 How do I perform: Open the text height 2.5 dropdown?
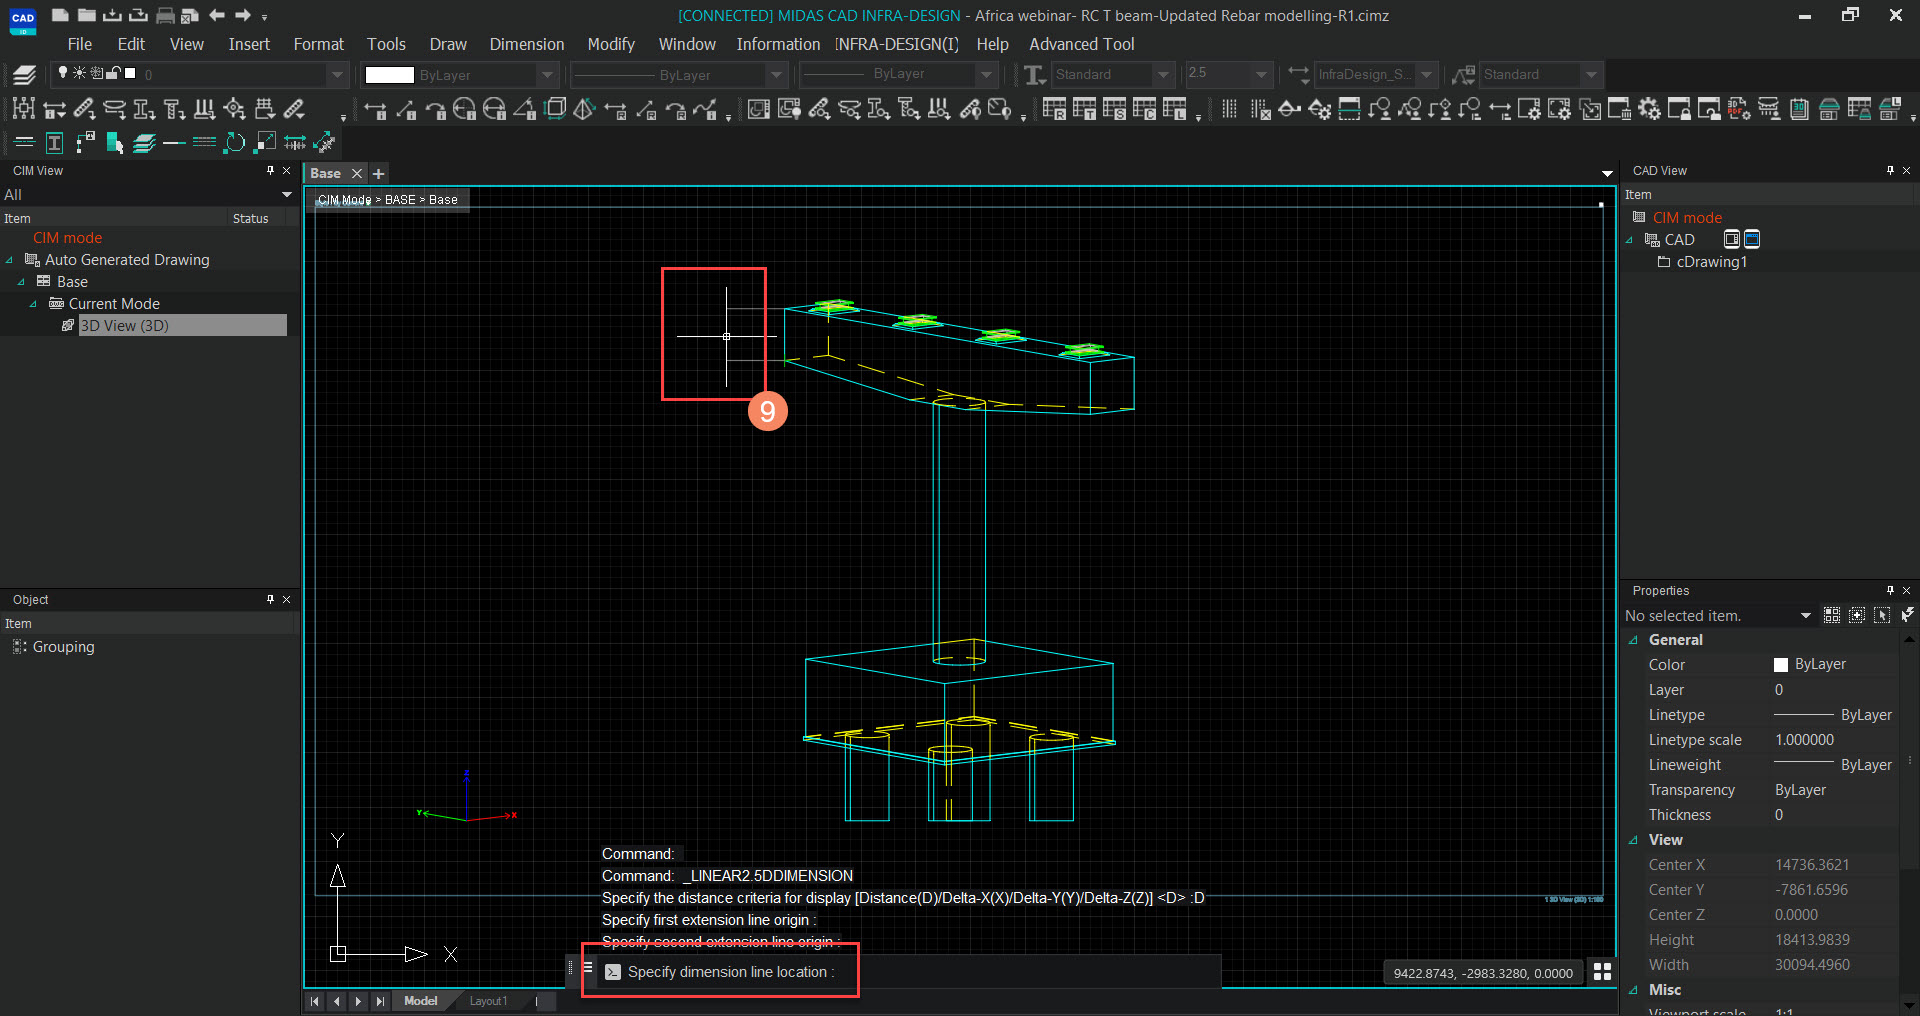pyautogui.click(x=1261, y=75)
